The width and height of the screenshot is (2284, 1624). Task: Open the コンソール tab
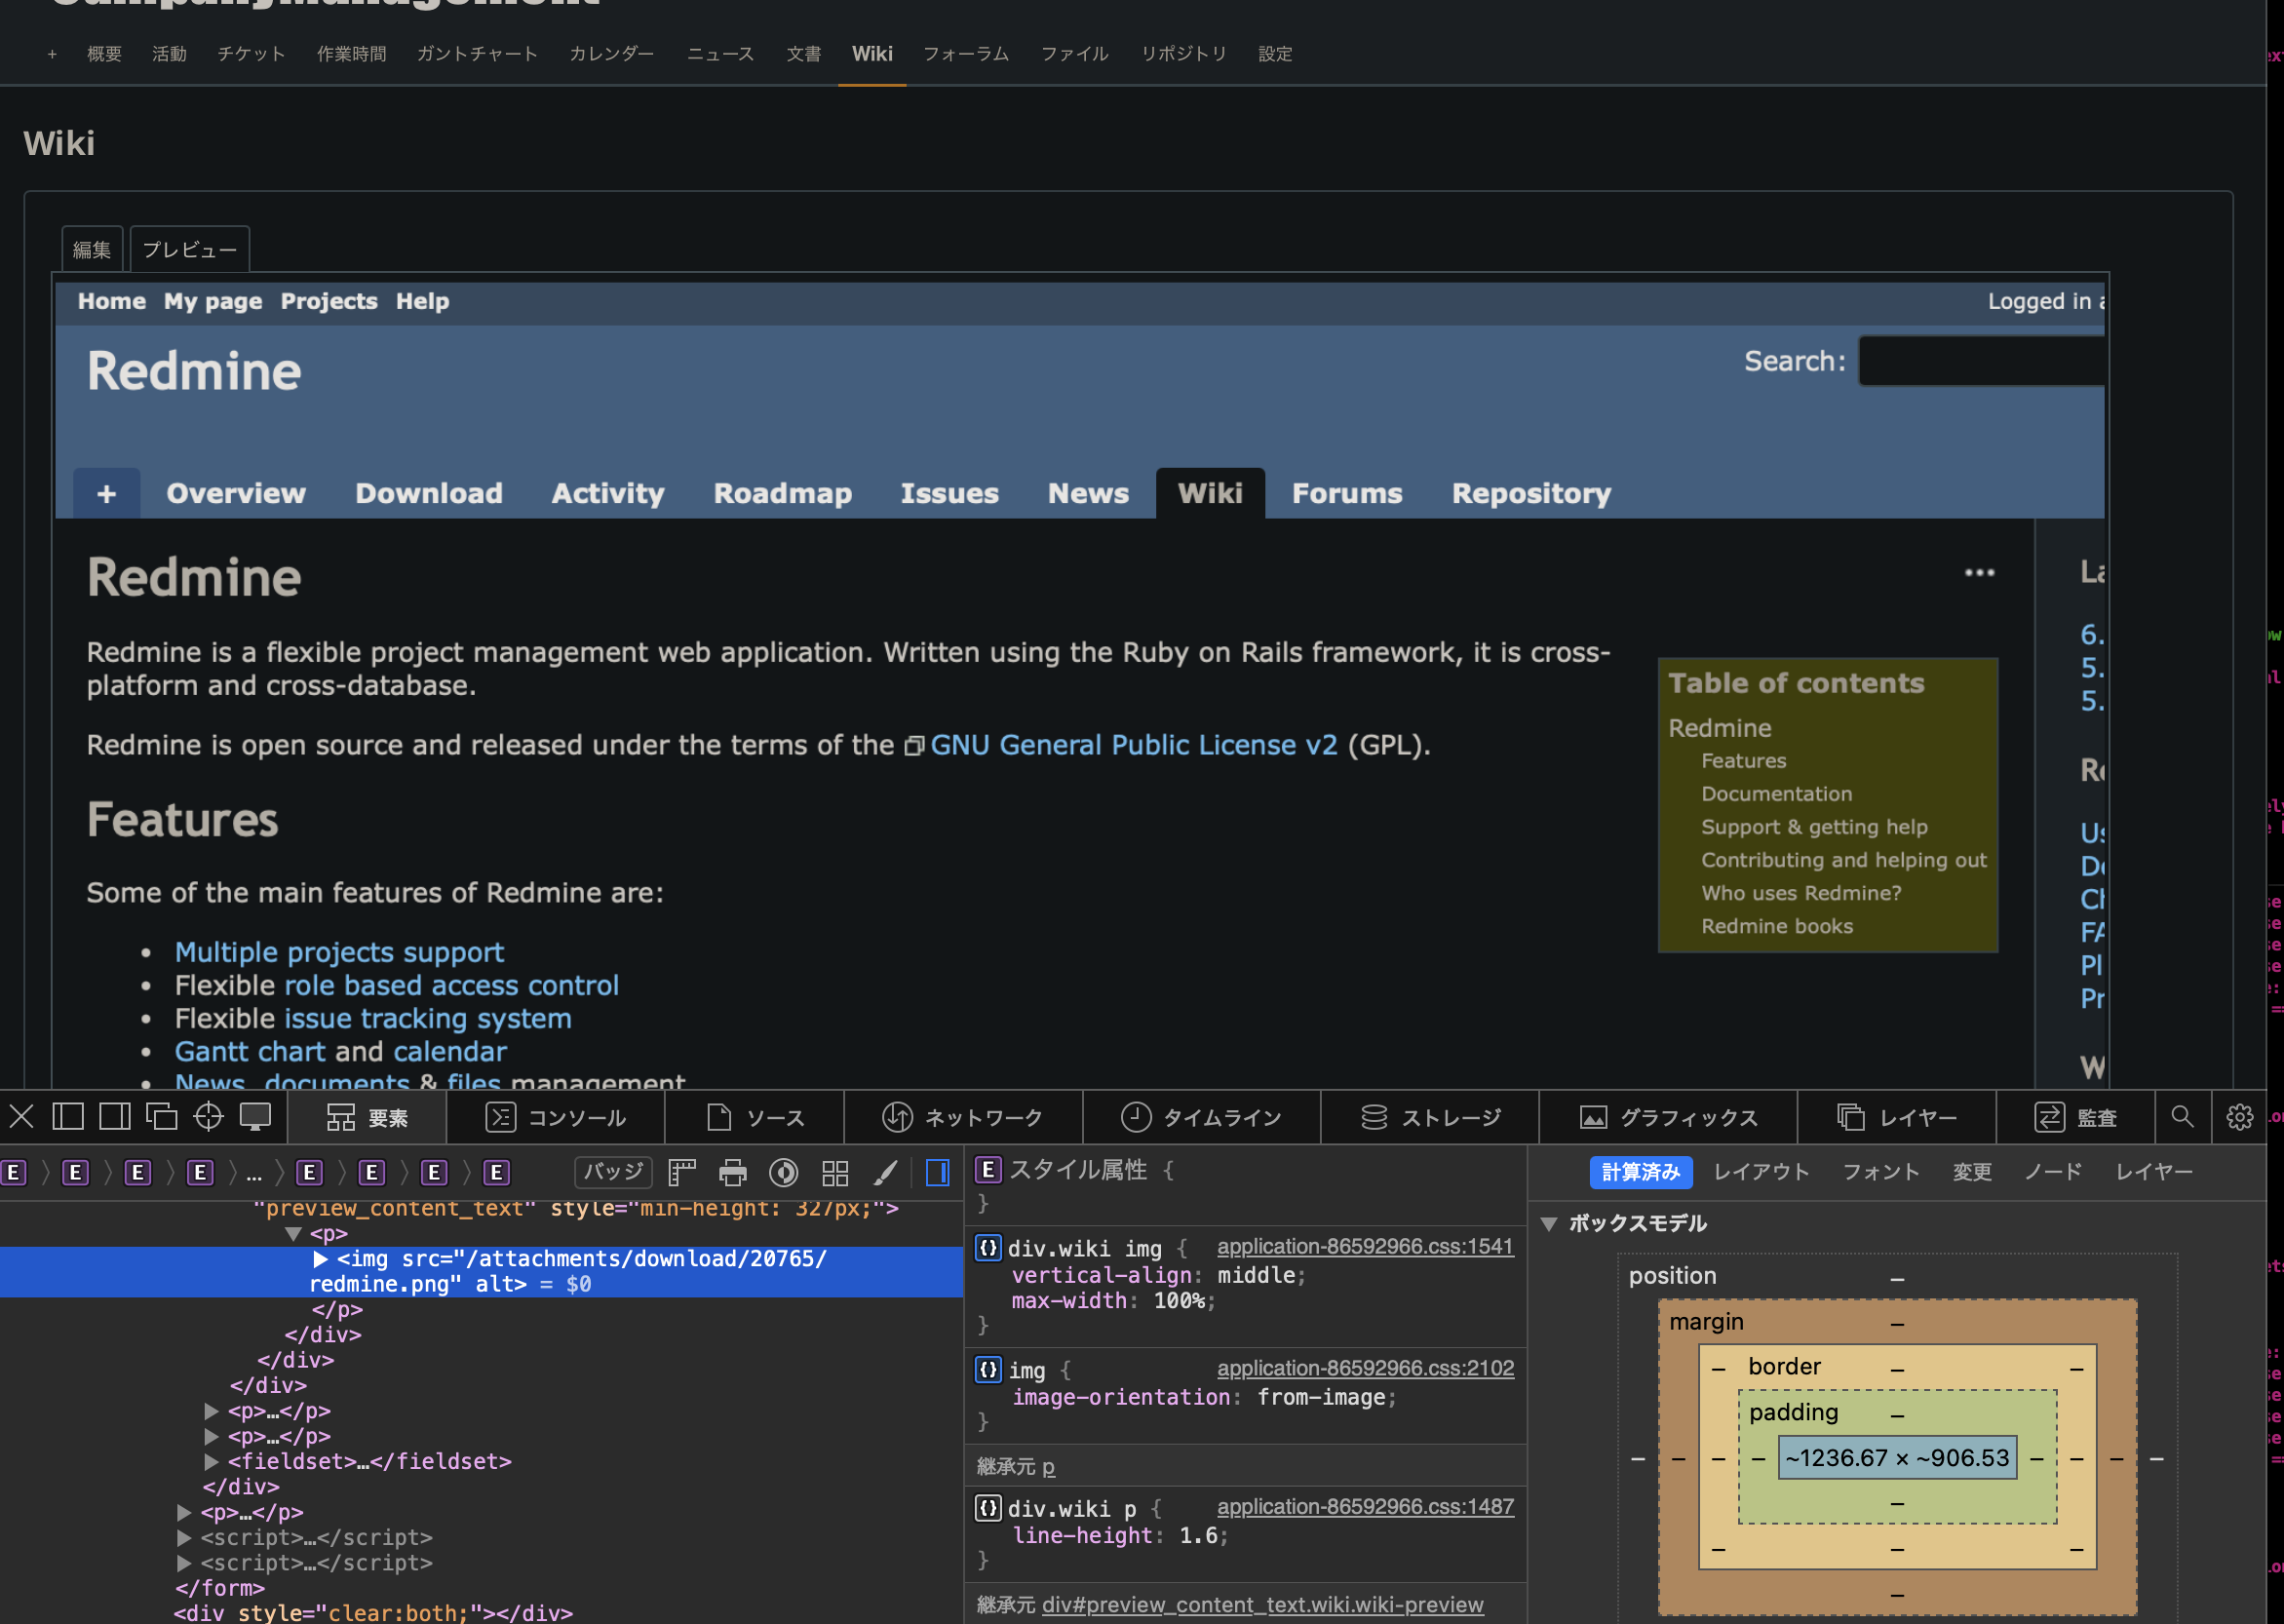555,1117
